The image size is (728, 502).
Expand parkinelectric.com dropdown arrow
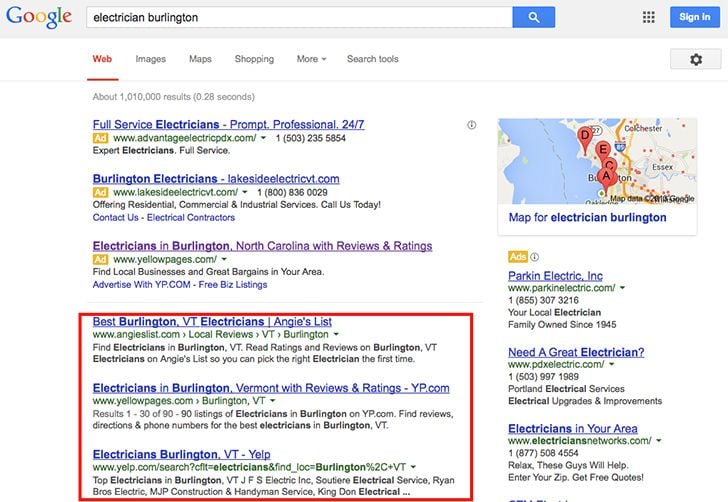(622, 288)
